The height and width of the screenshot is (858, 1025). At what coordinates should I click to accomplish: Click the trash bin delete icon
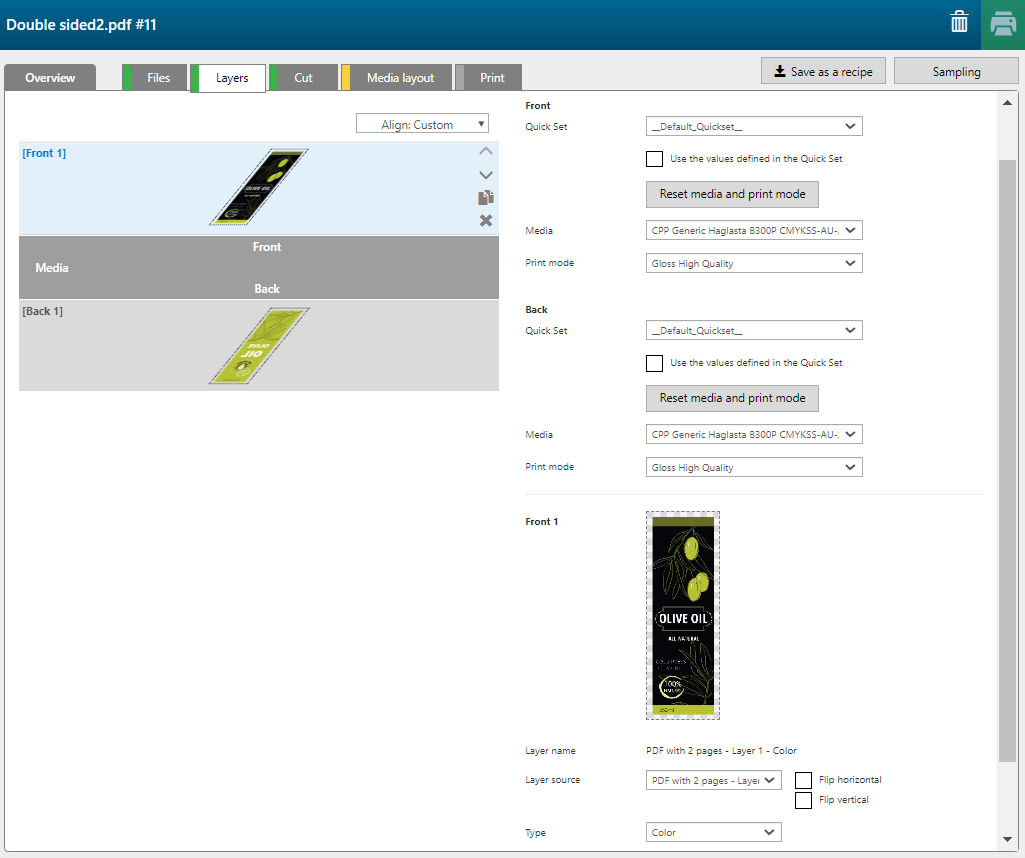tap(959, 23)
